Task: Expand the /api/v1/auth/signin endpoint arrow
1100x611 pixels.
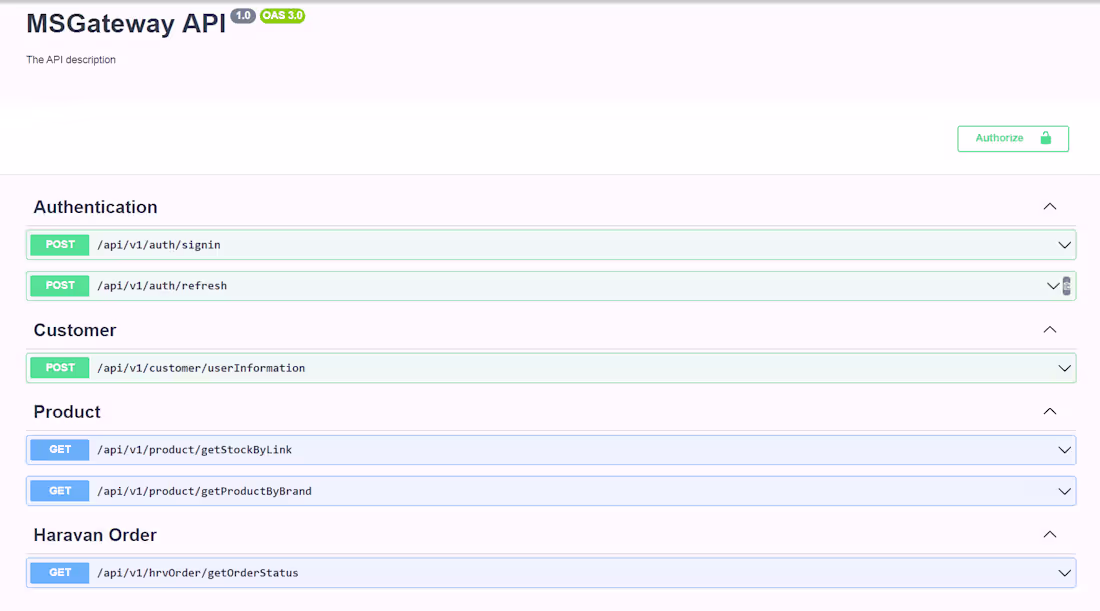Action: (x=1064, y=244)
